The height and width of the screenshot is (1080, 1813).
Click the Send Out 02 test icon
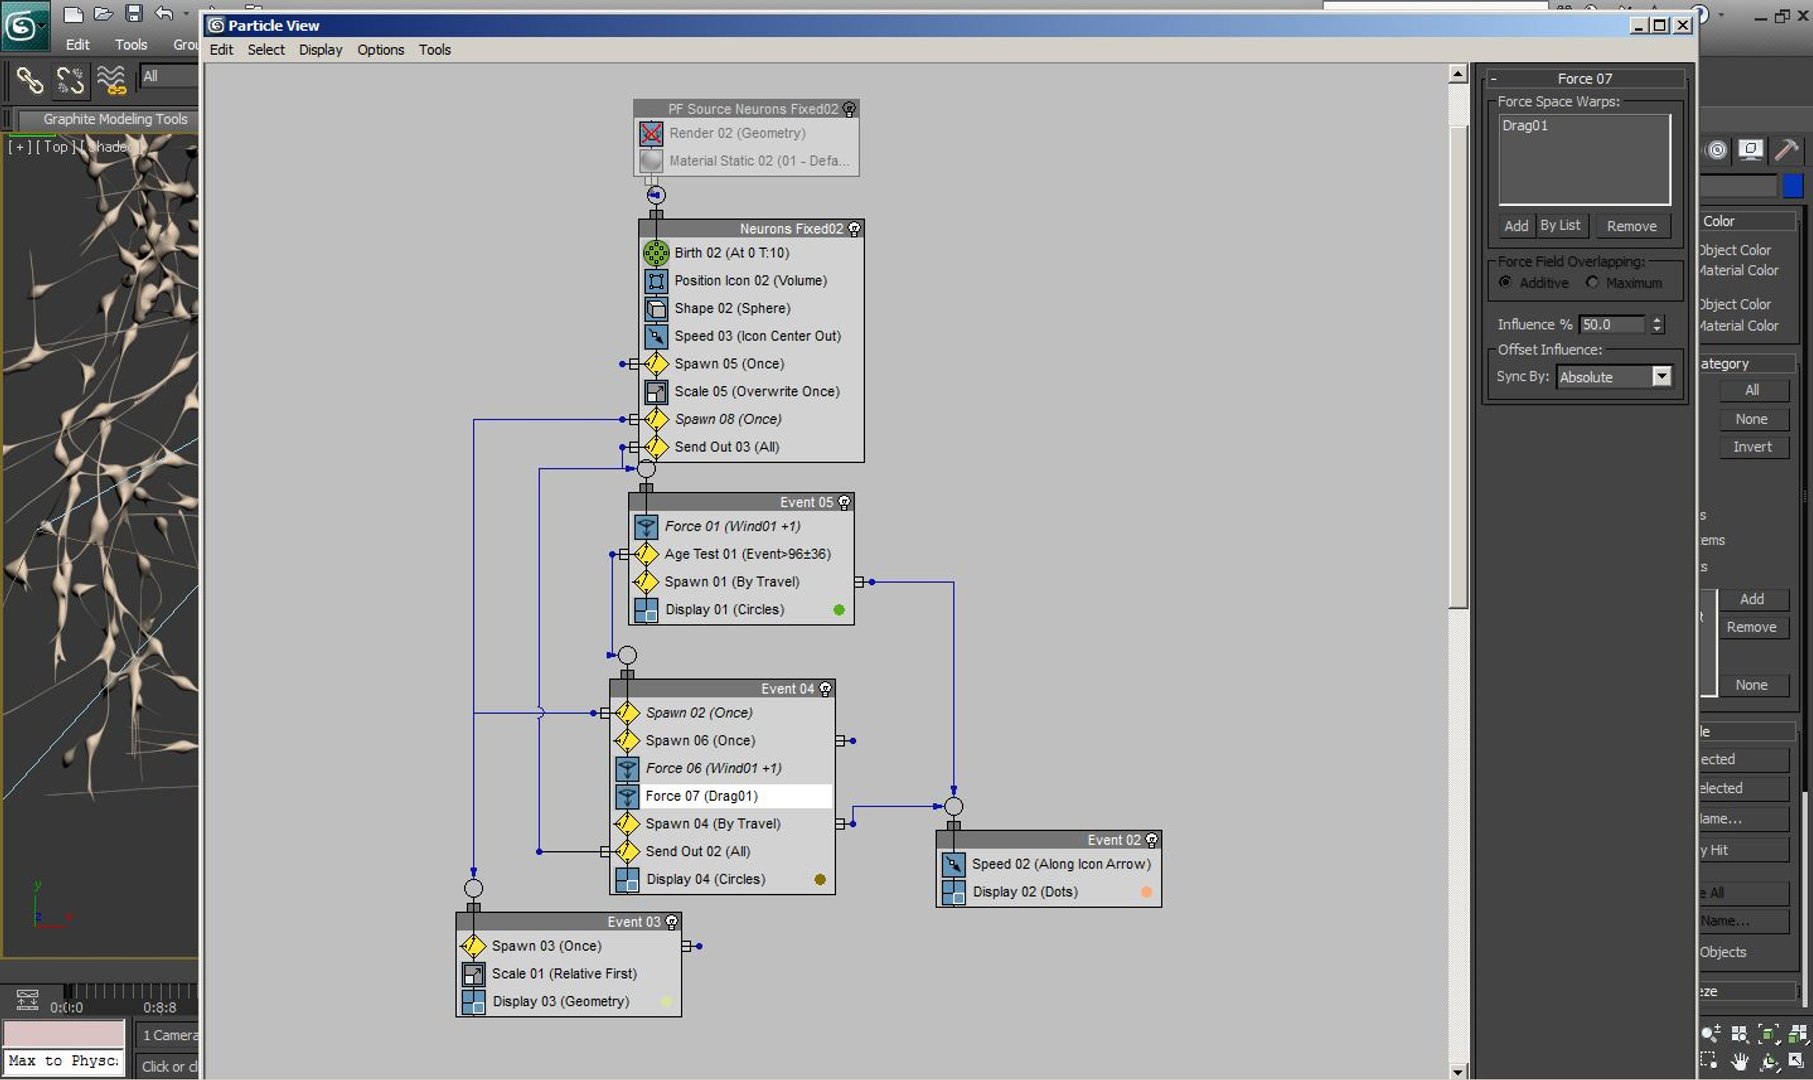pos(627,851)
